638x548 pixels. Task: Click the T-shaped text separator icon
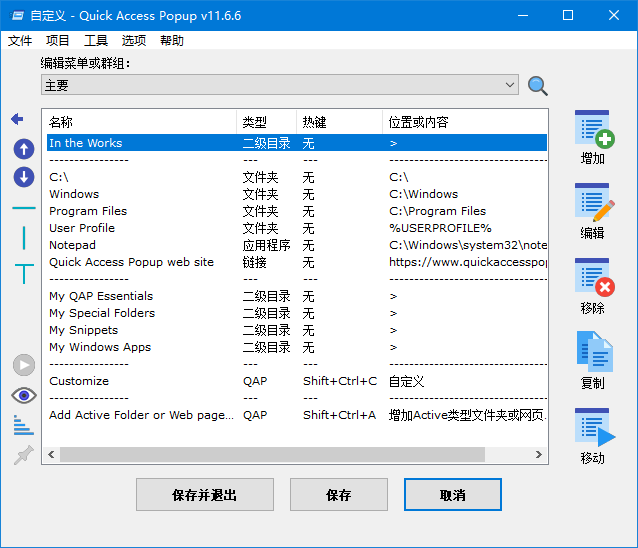(x=24, y=273)
